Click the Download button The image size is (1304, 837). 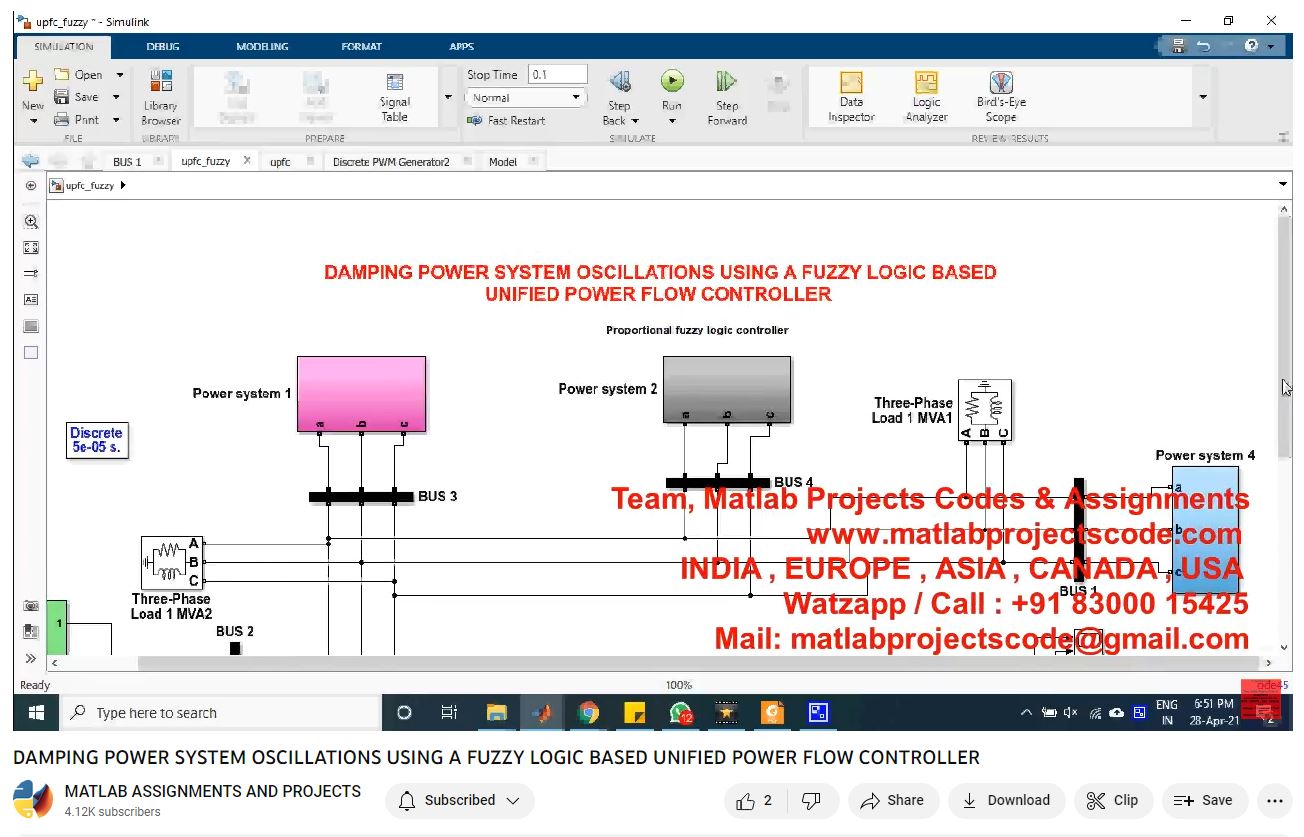point(1006,800)
